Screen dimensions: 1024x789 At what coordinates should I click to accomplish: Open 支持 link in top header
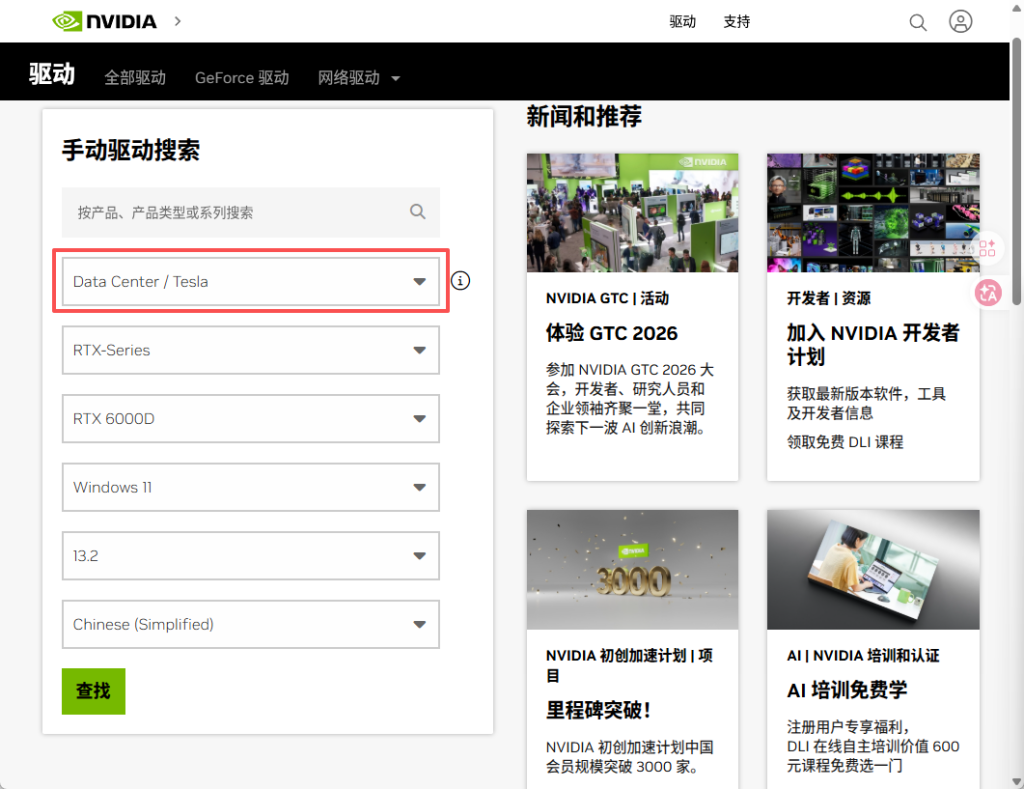click(x=736, y=22)
